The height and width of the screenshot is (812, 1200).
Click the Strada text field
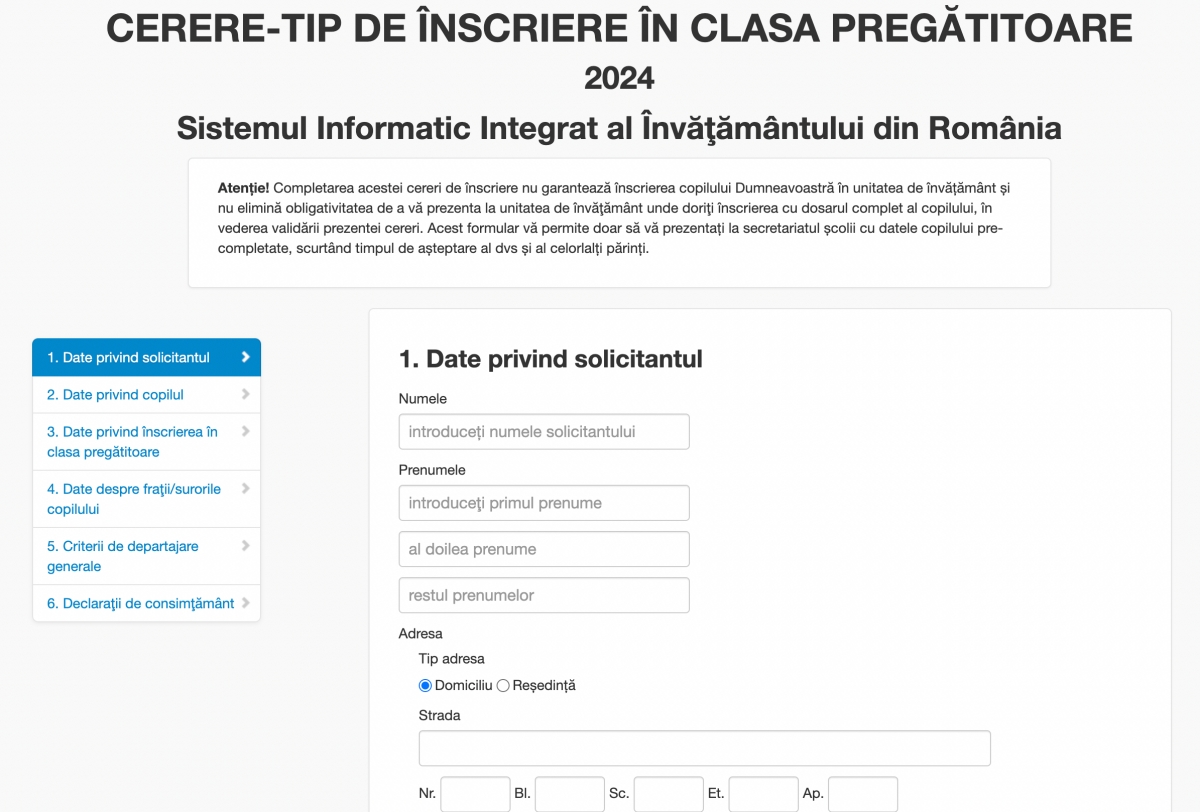click(x=705, y=748)
